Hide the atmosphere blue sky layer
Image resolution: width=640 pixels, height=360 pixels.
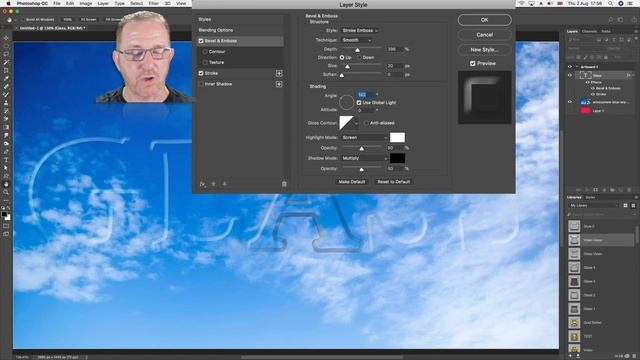(x=570, y=102)
